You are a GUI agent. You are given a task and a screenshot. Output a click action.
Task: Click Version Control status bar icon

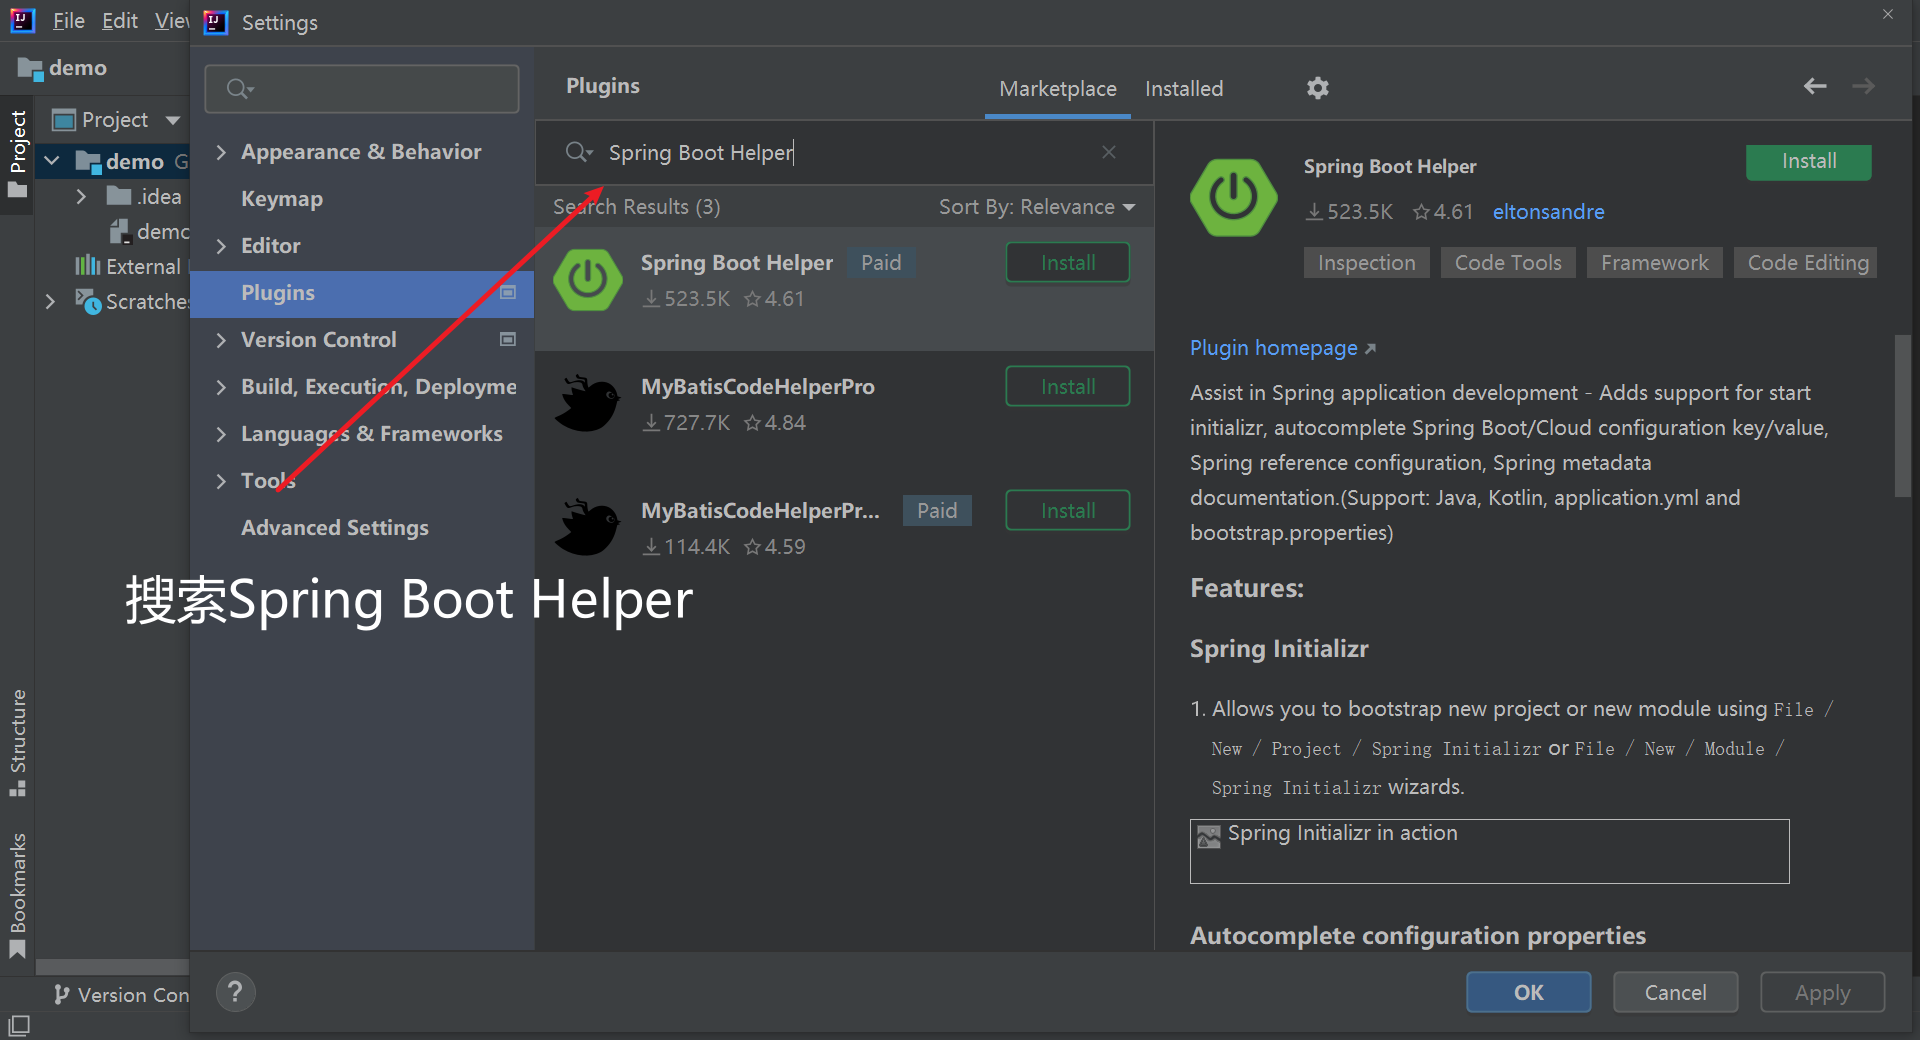[62, 994]
